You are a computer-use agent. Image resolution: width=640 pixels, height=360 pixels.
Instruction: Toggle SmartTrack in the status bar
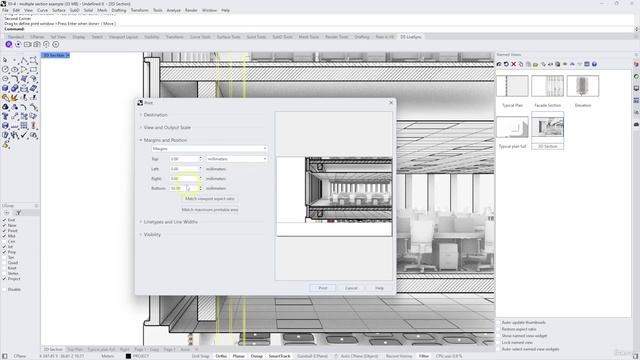tap(279, 356)
